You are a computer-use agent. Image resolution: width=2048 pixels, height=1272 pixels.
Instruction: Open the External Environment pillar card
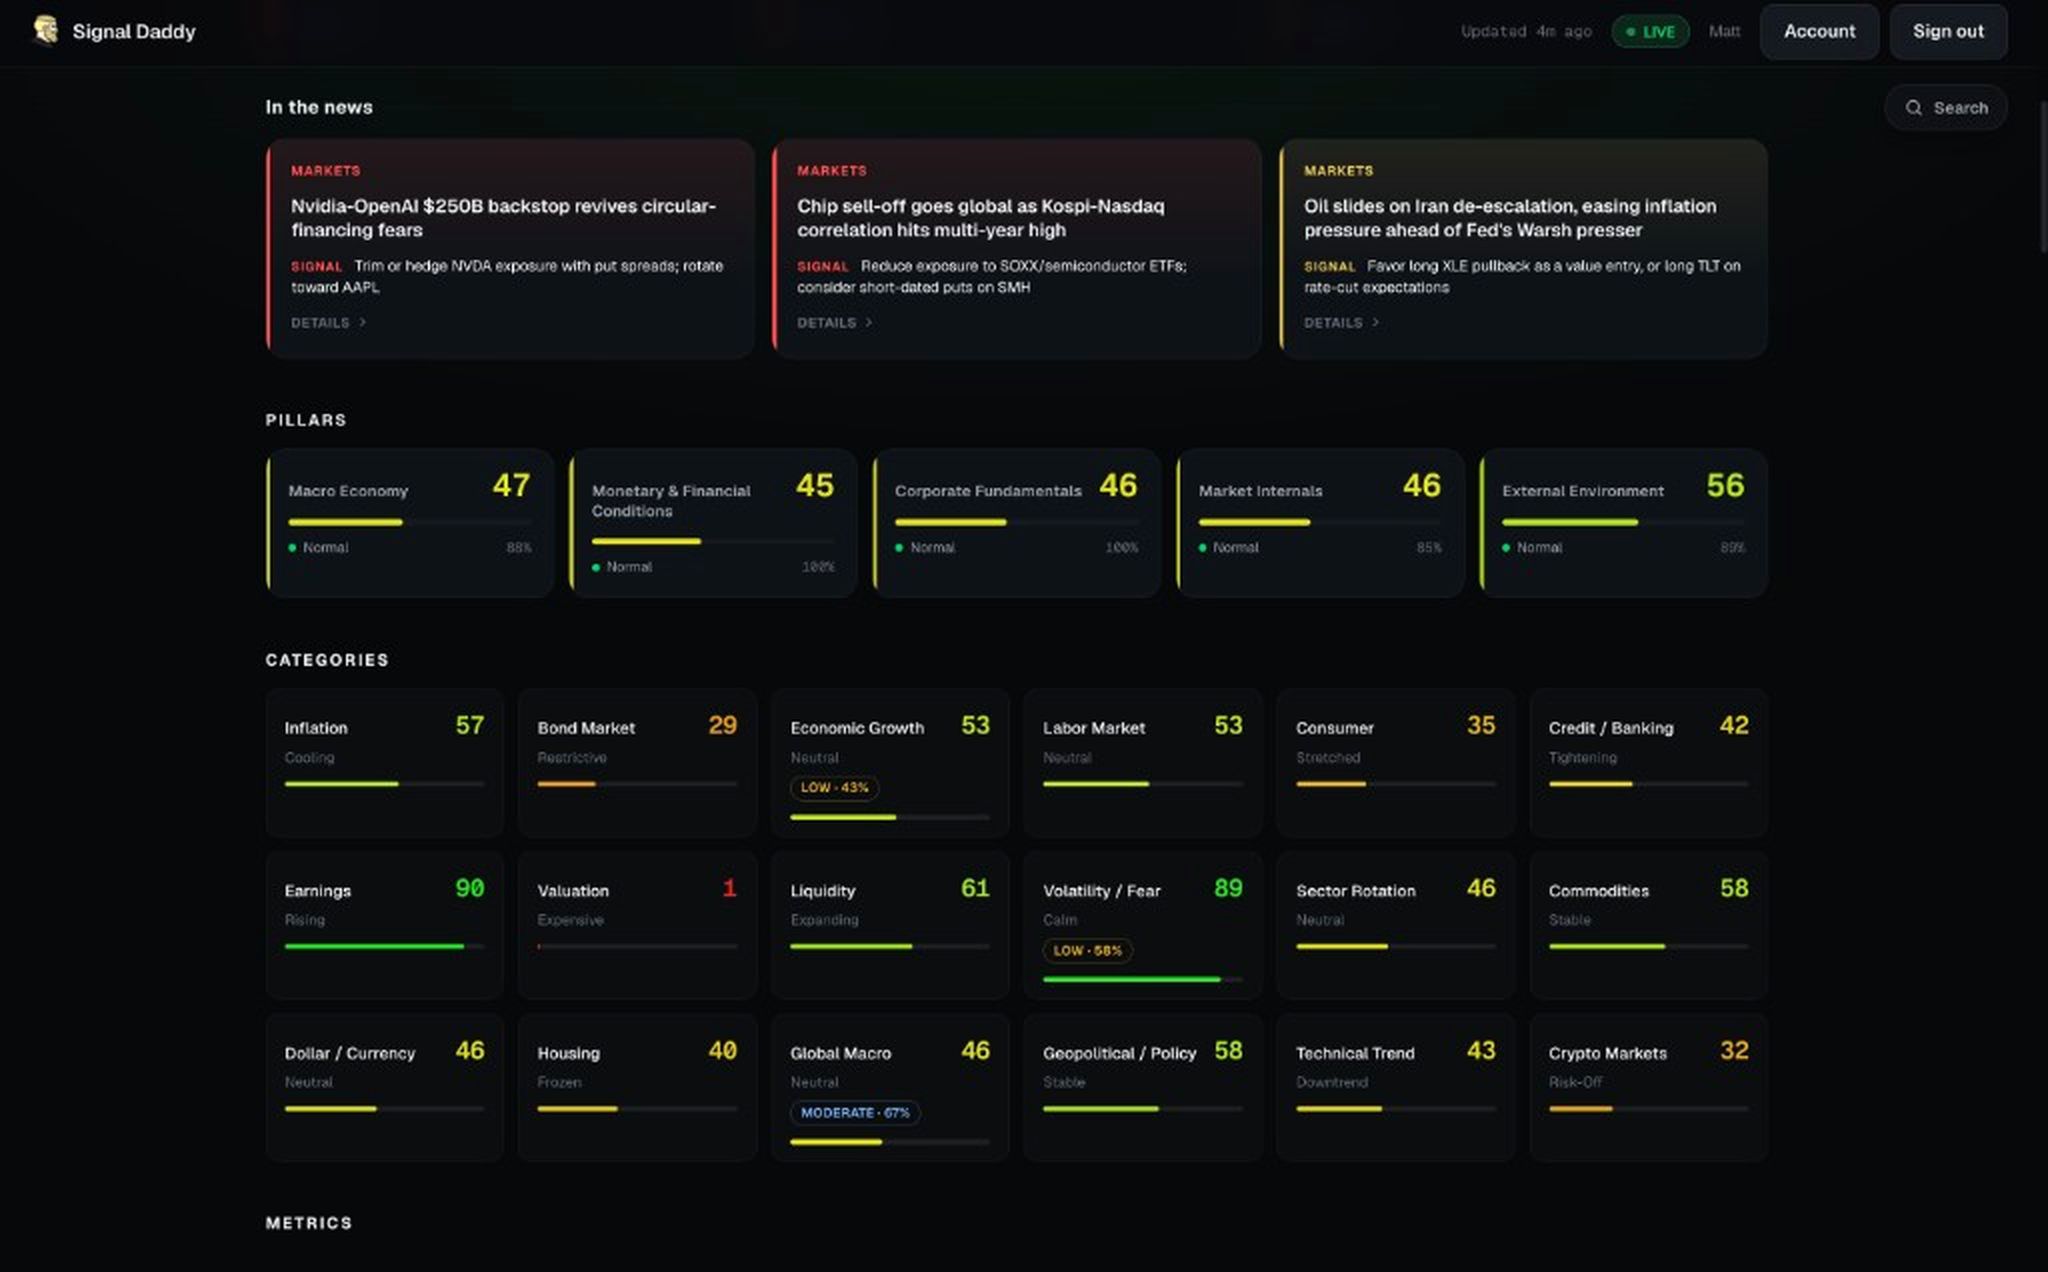point(1623,523)
